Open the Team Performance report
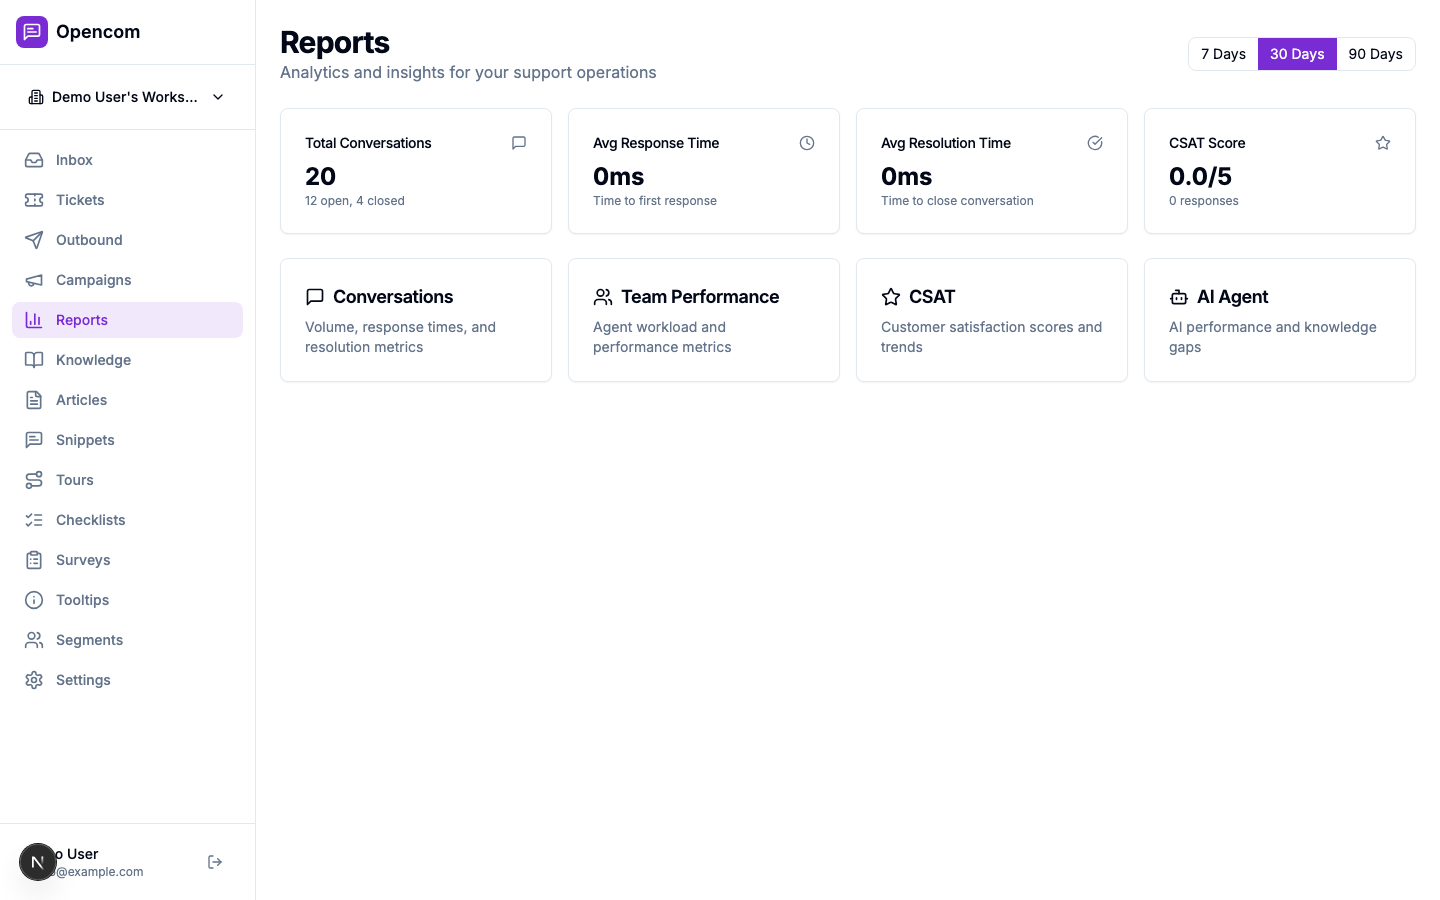The image size is (1440, 900). click(x=703, y=320)
